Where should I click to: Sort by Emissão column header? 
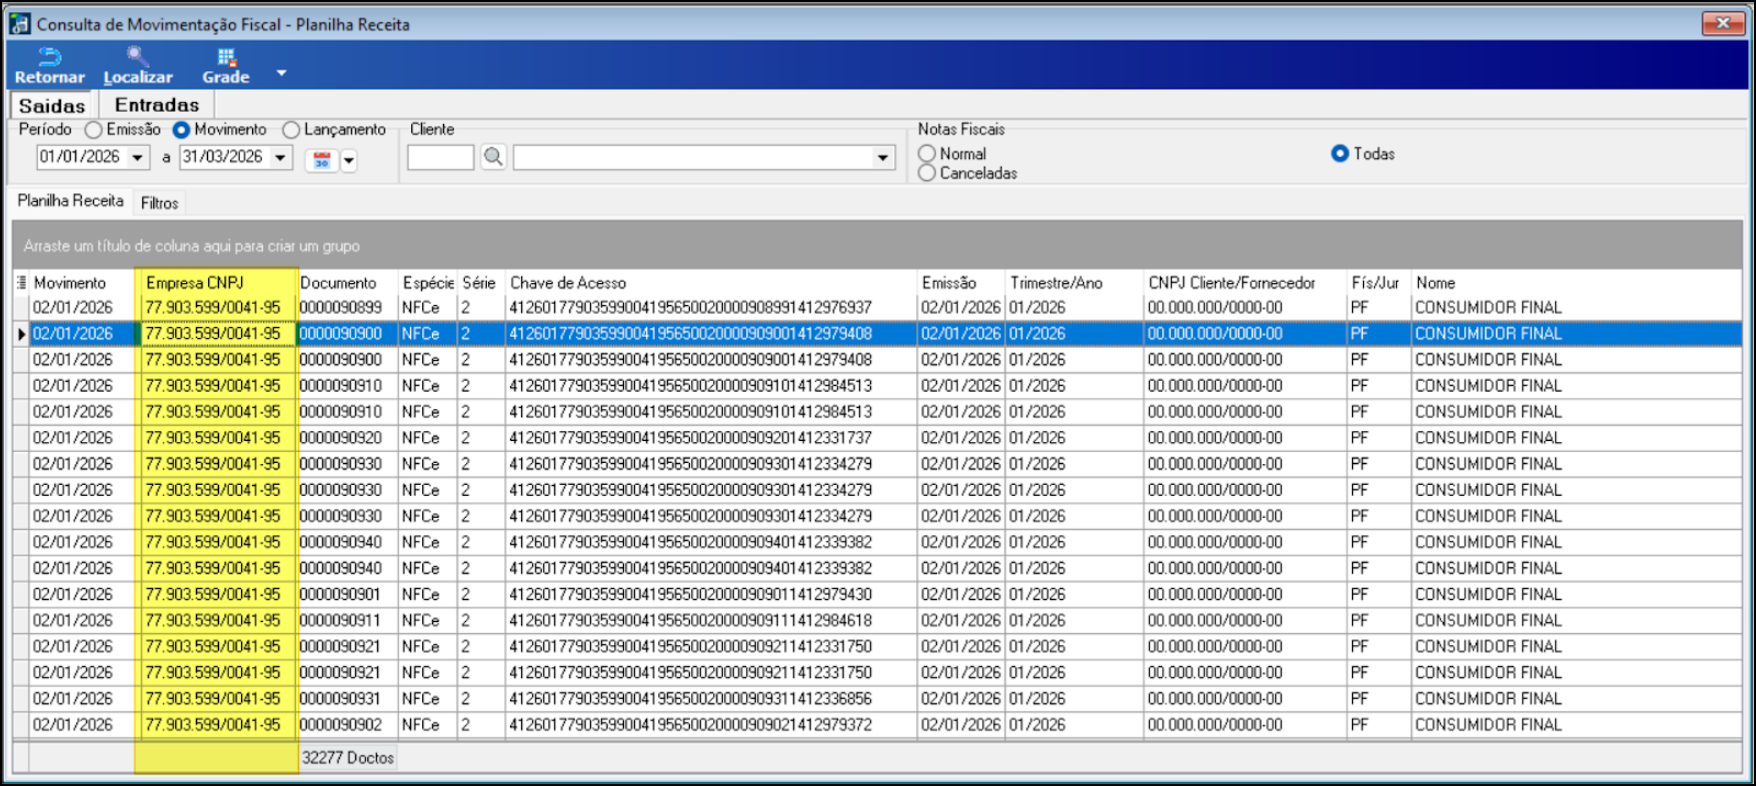[x=961, y=283]
